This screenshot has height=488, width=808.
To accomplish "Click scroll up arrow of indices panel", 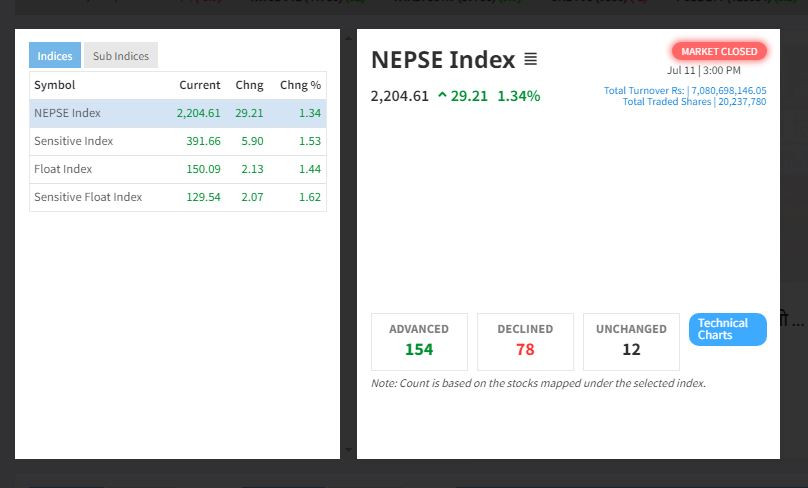I will [x=348, y=38].
